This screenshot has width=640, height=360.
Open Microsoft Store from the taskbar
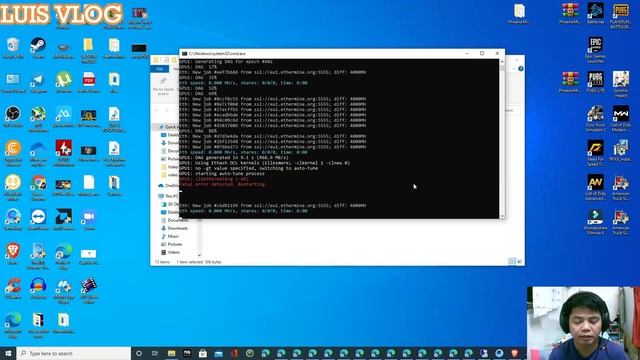(x=203, y=353)
